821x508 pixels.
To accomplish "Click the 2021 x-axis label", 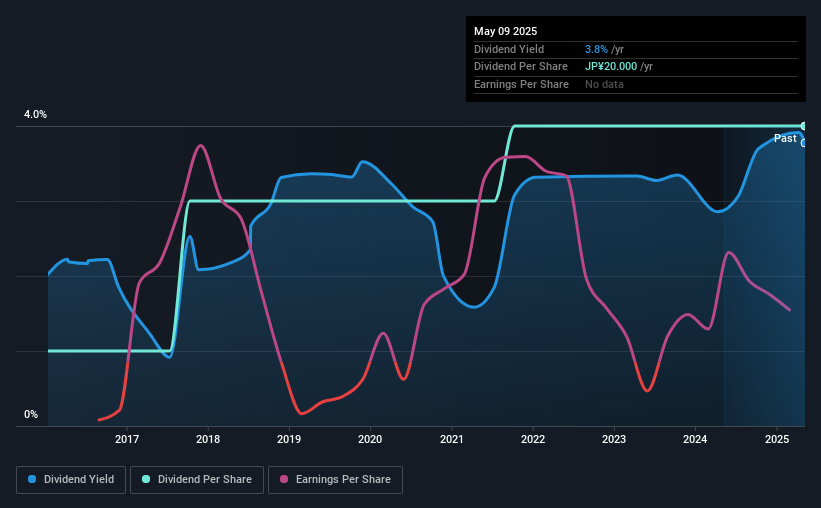I will pos(451,439).
